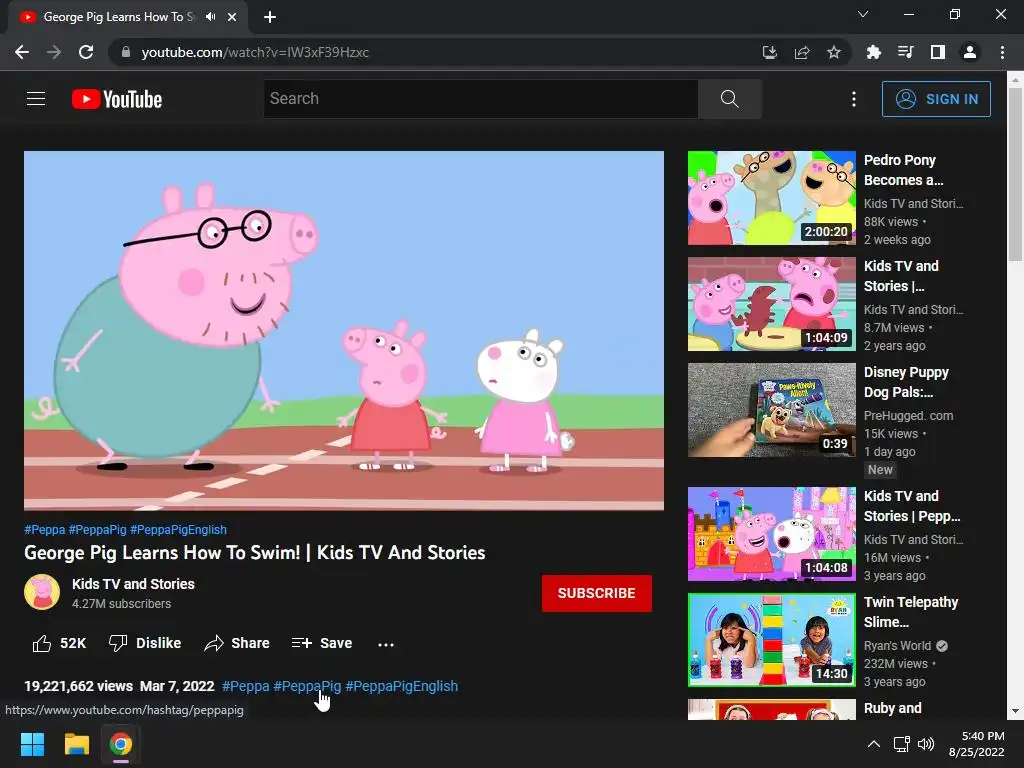Mute the tab via speaker icon
1024x768 pixels.
pyautogui.click(x=210, y=17)
